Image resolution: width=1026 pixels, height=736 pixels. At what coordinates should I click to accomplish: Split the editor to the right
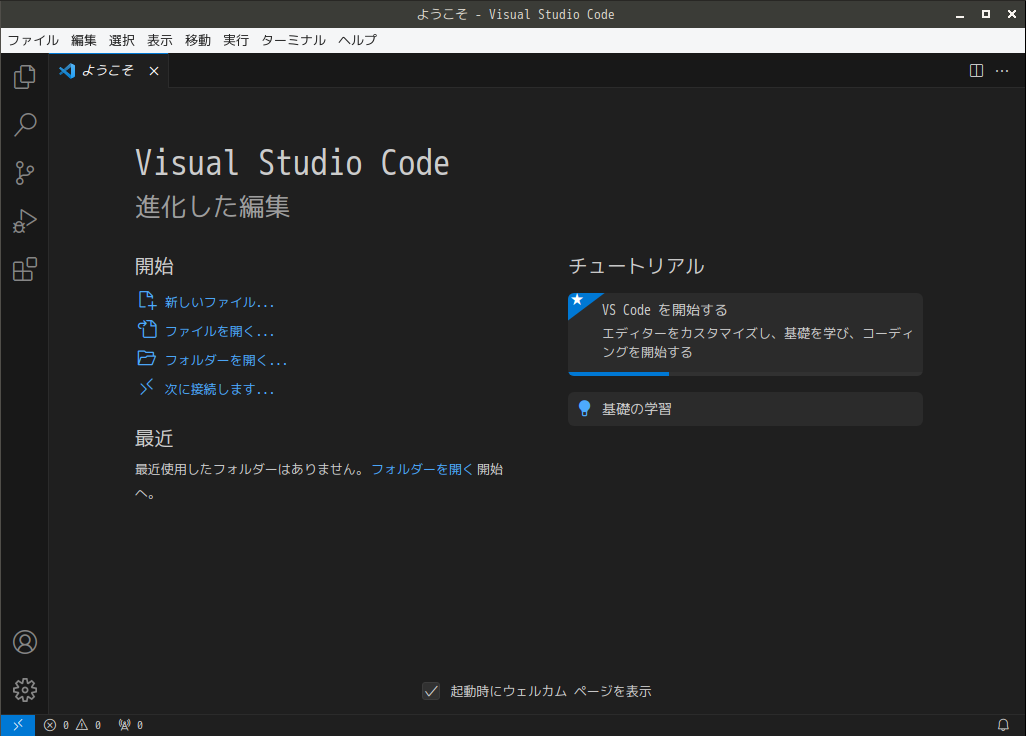click(x=976, y=71)
